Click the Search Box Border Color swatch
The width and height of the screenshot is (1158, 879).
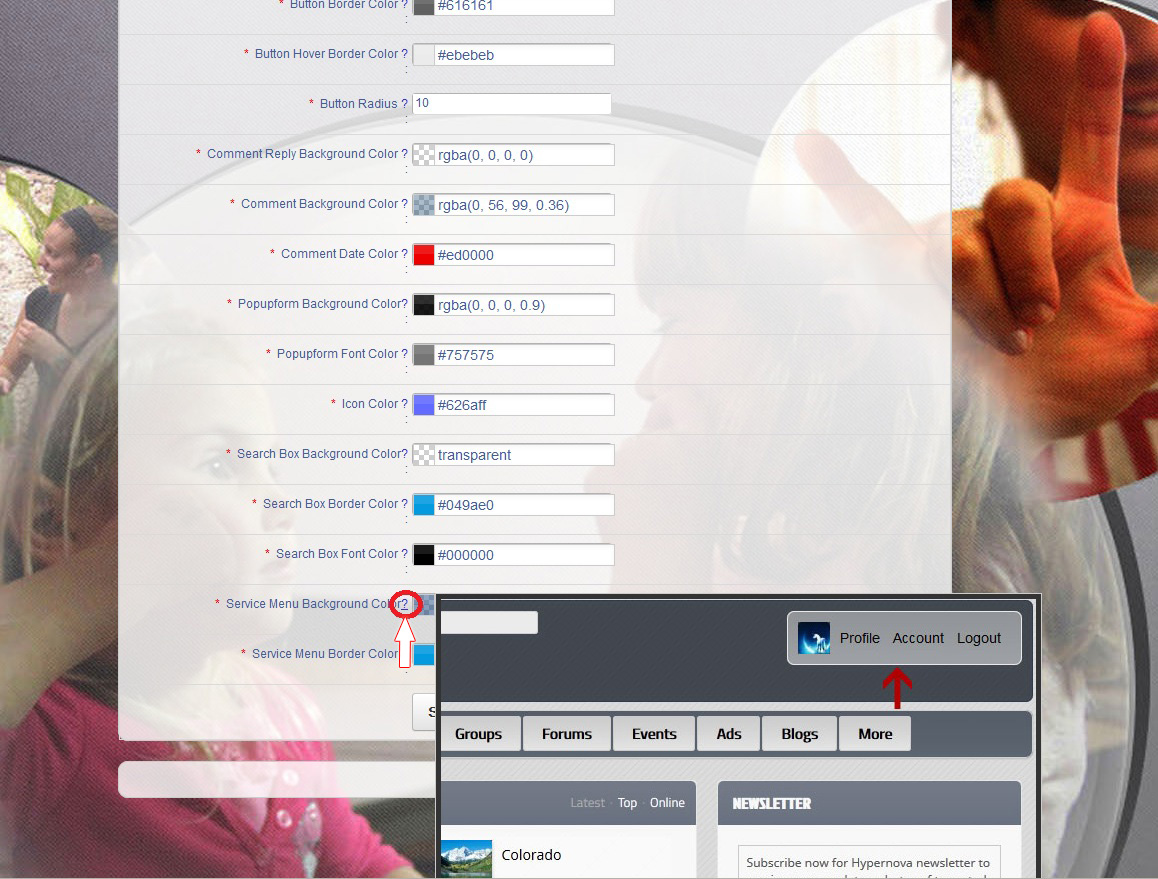(424, 505)
